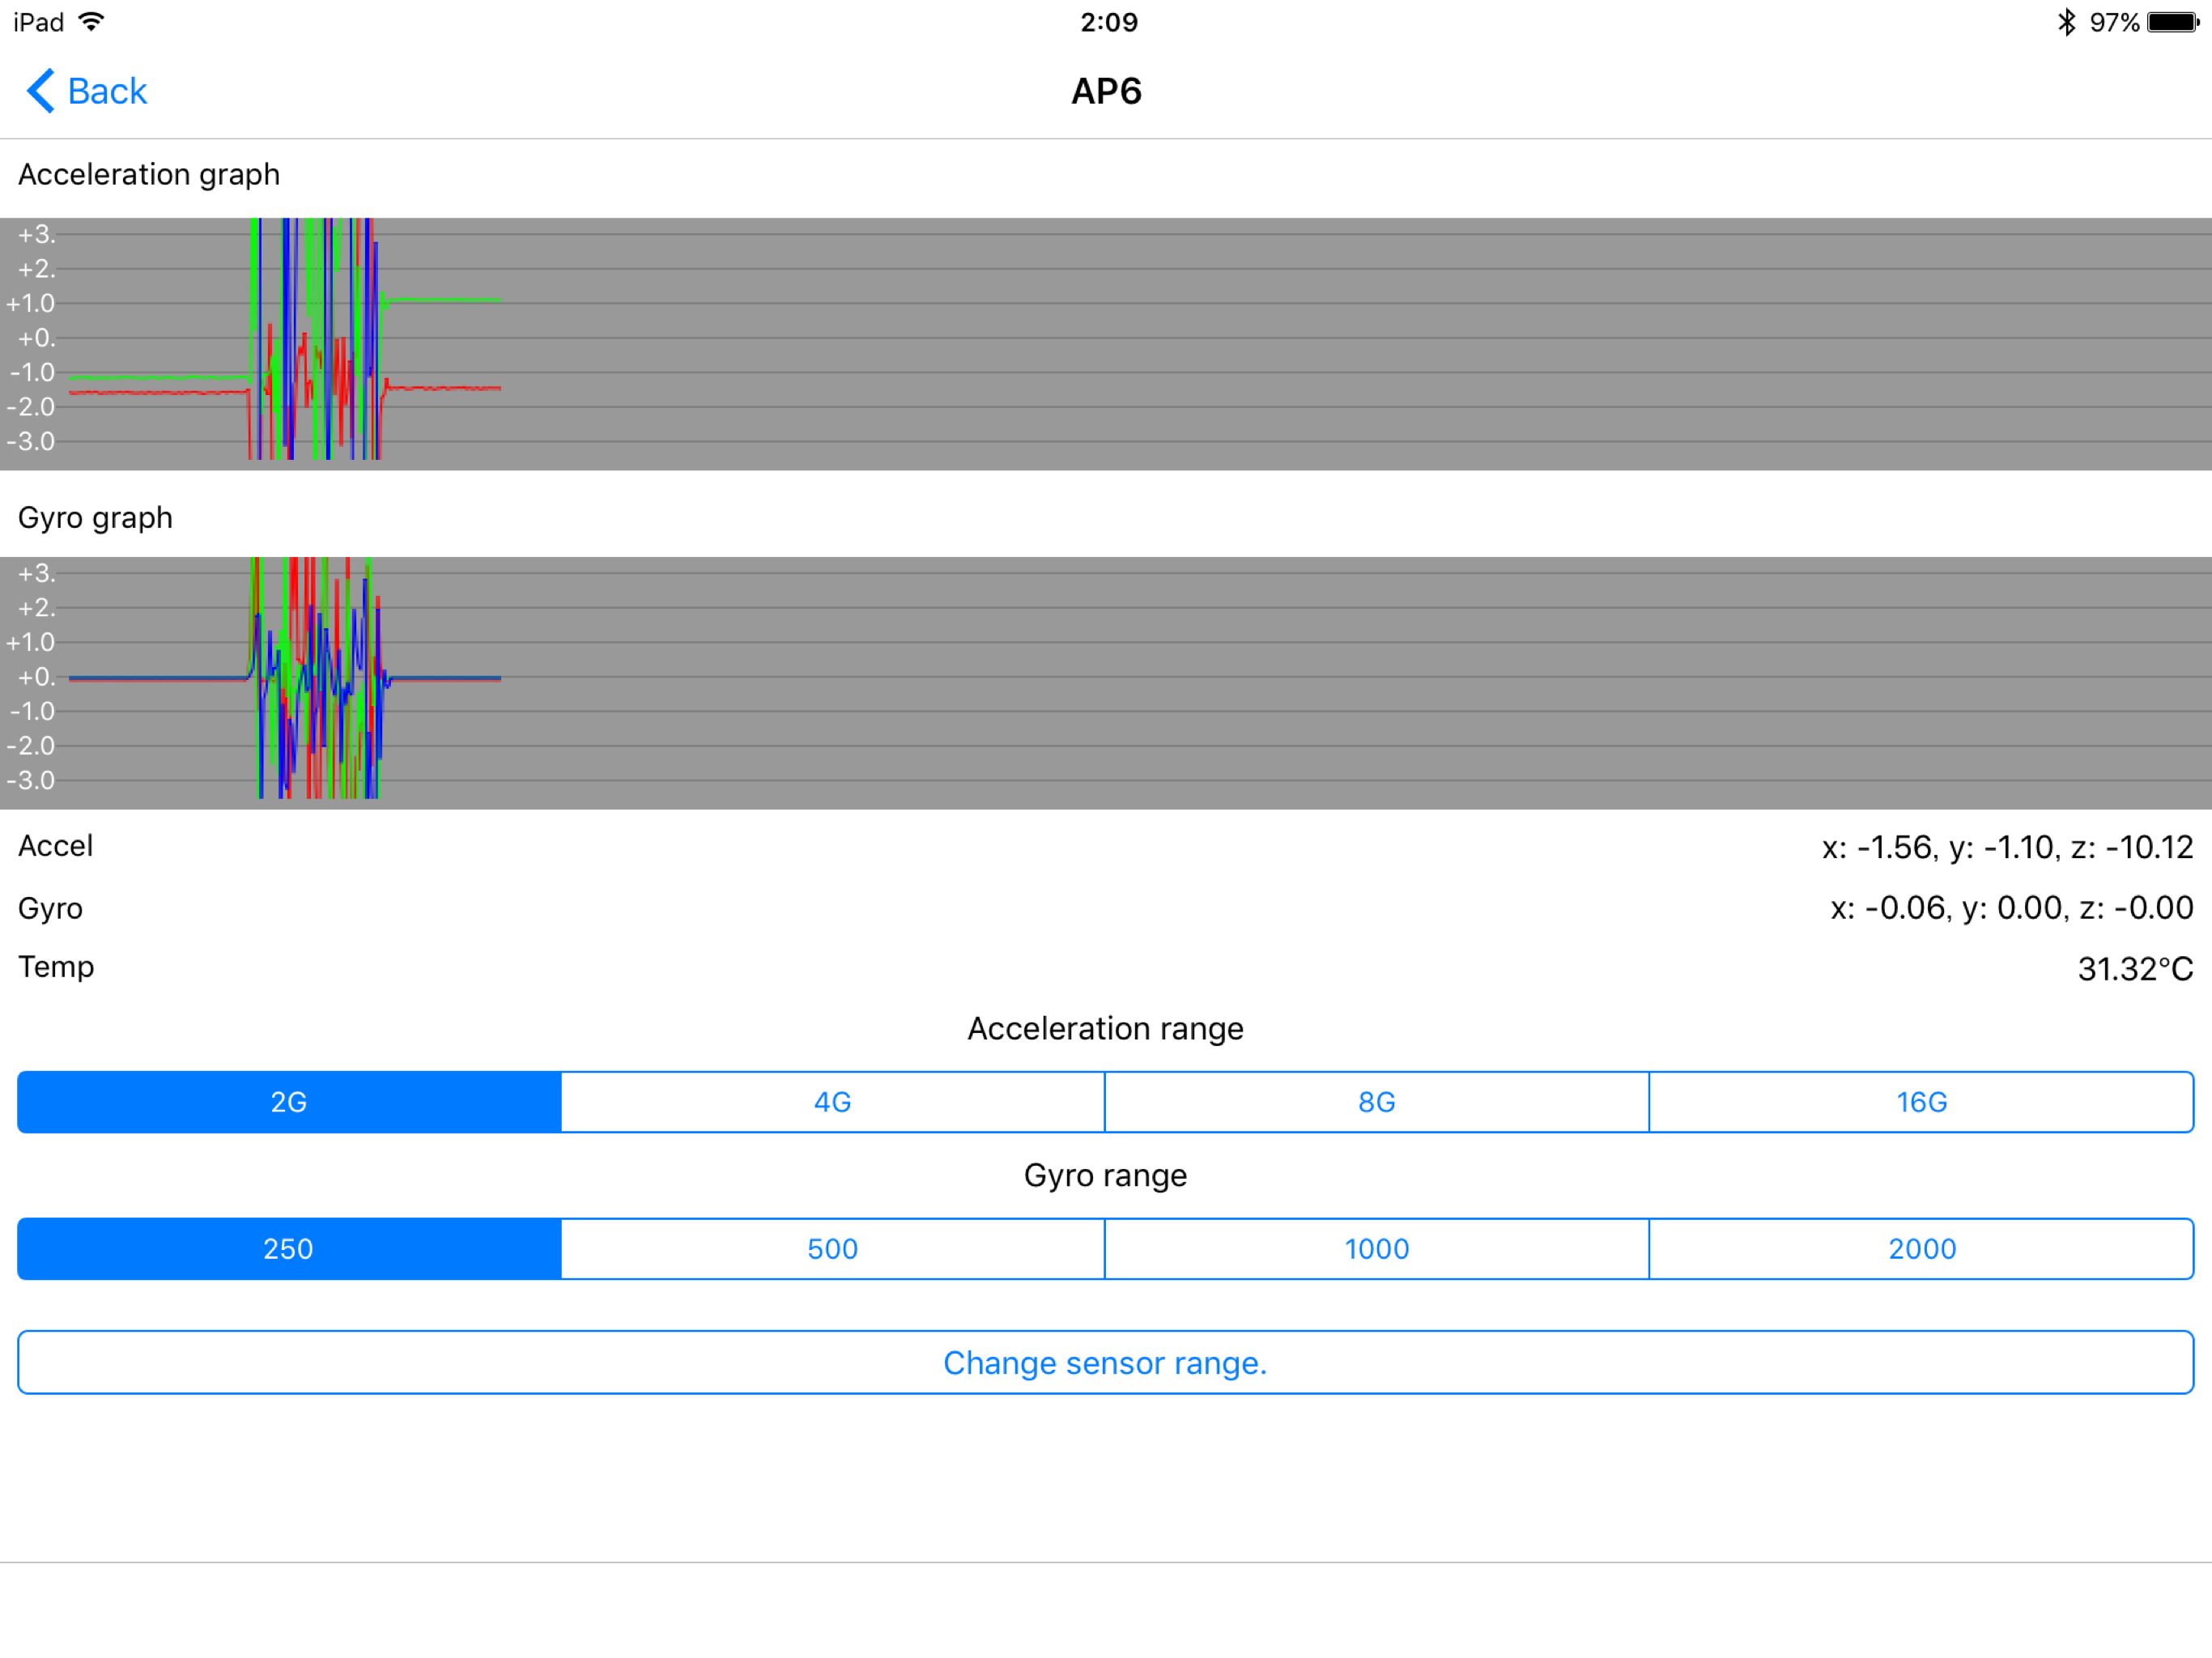Tap the battery indicator icon
2212x1658 pixels.
coord(2172,22)
